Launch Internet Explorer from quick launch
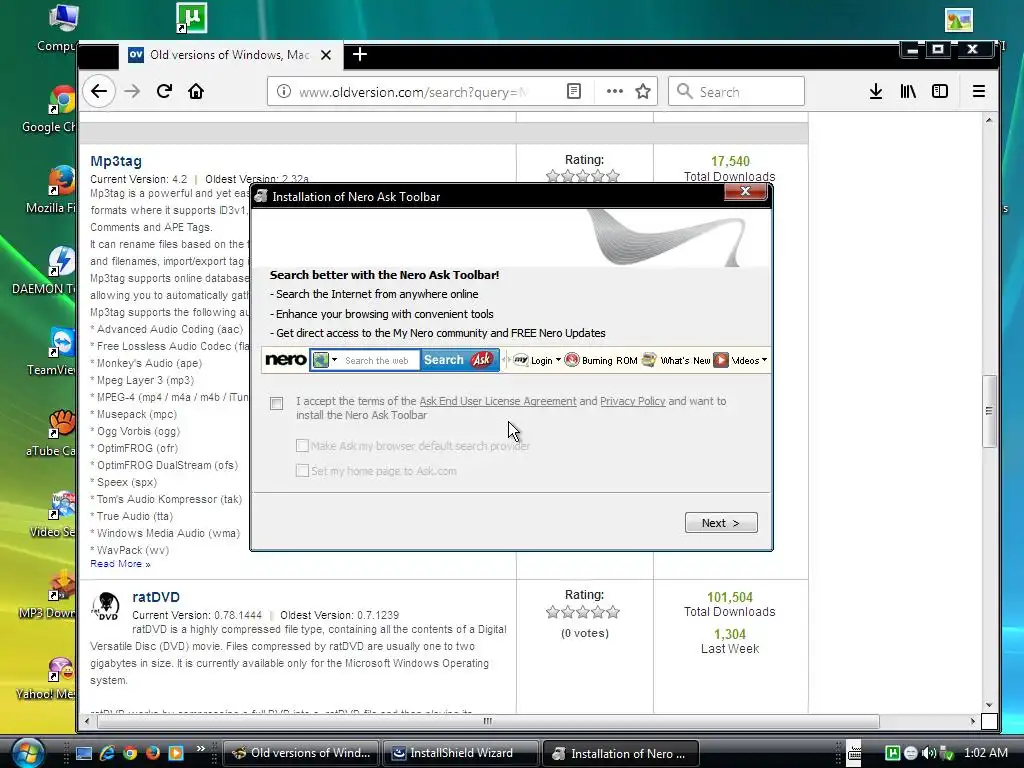This screenshot has width=1024, height=768. pyautogui.click(x=107, y=753)
